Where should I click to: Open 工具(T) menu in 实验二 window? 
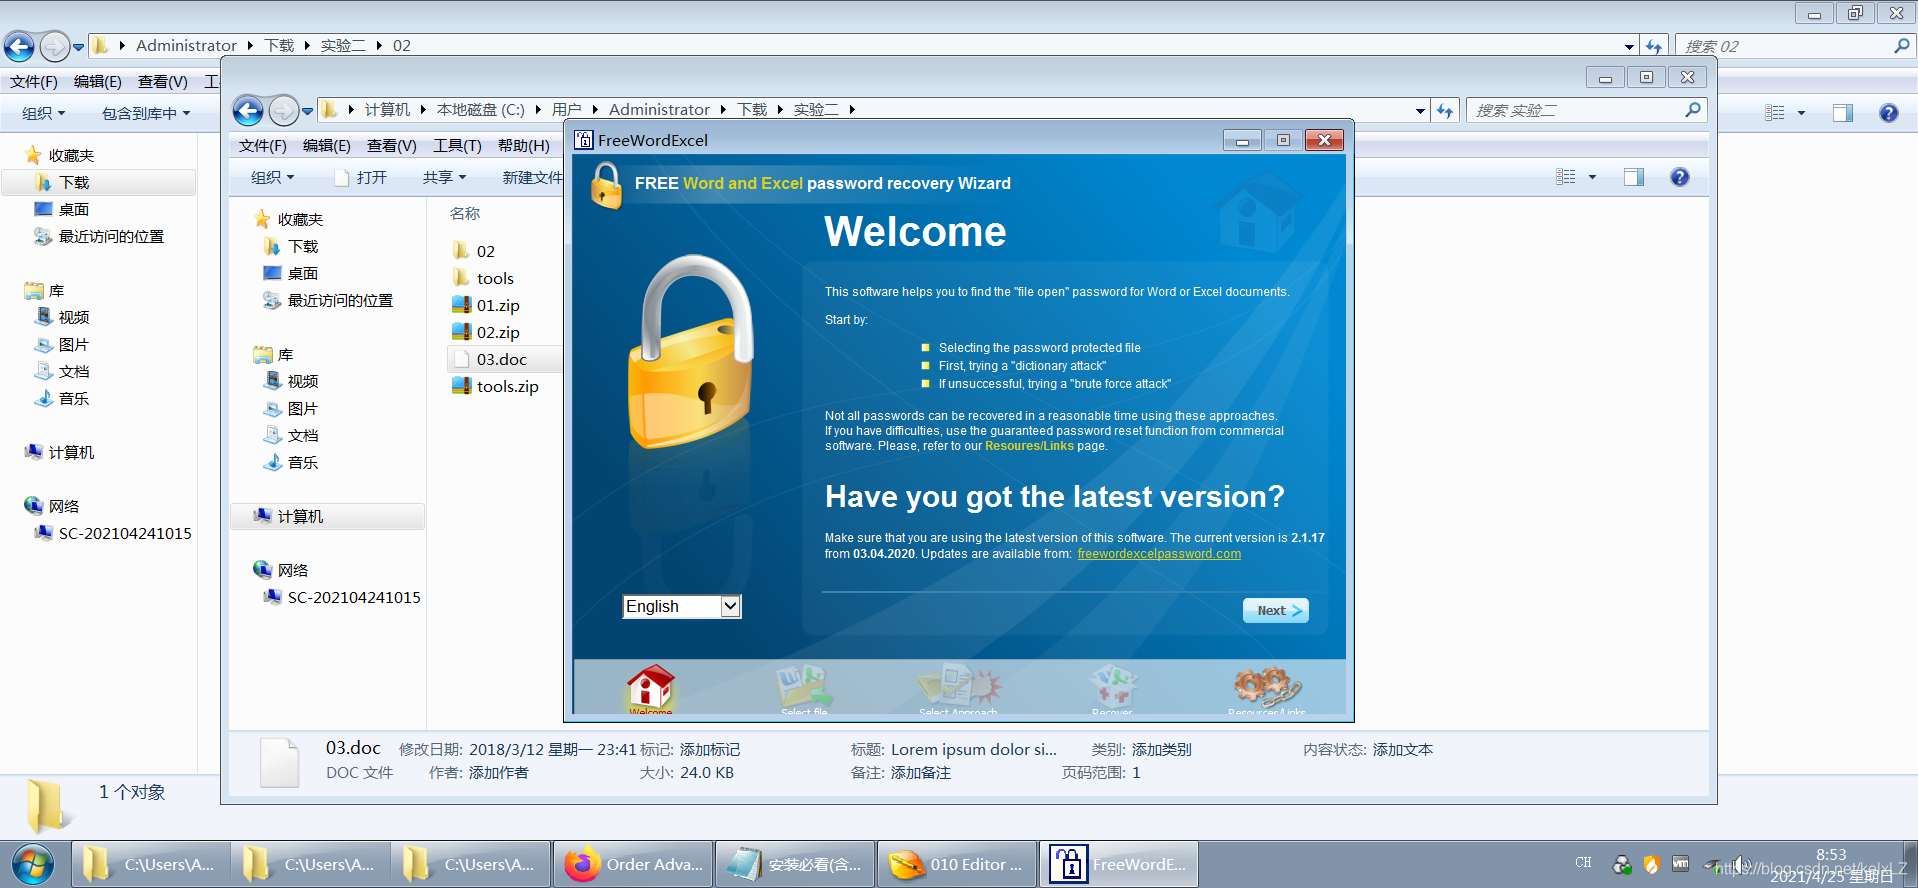pyautogui.click(x=457, y=145)
